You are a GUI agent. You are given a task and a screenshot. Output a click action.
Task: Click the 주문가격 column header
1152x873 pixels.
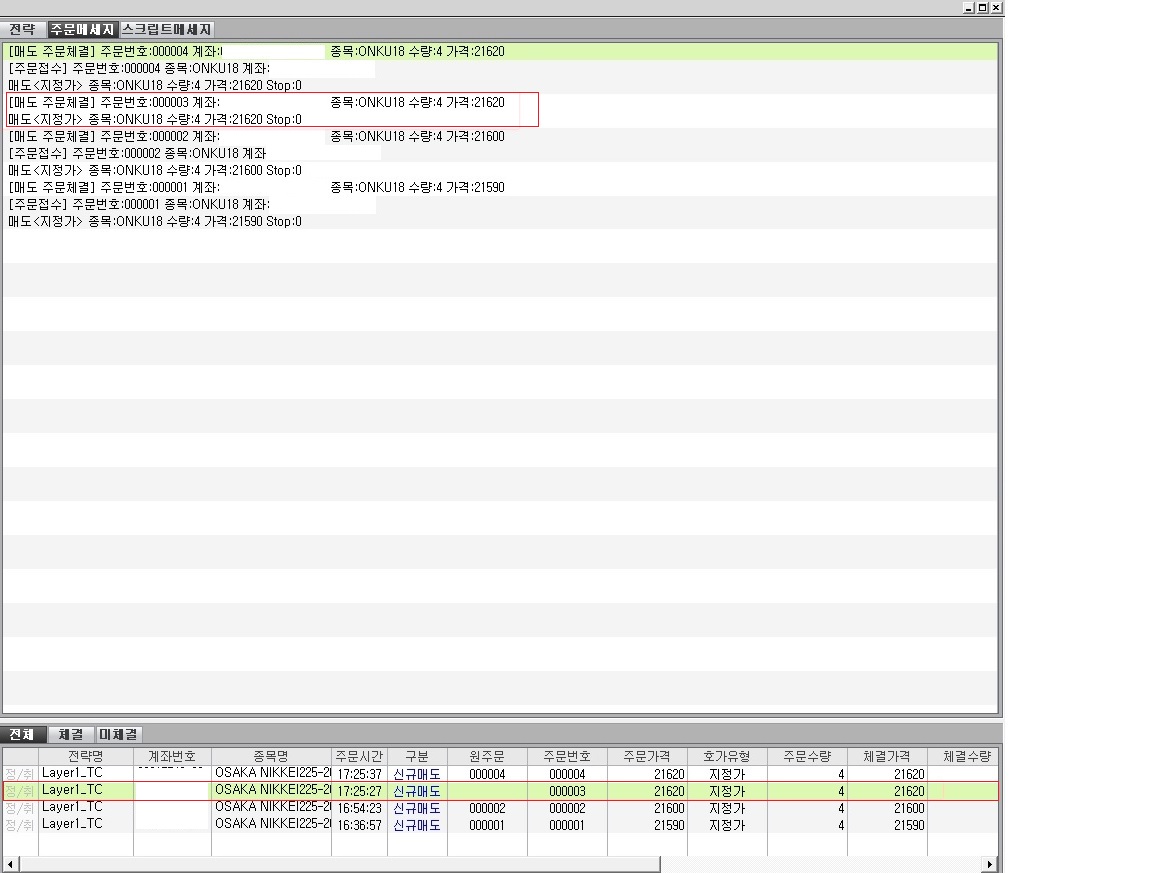(647, 756)
